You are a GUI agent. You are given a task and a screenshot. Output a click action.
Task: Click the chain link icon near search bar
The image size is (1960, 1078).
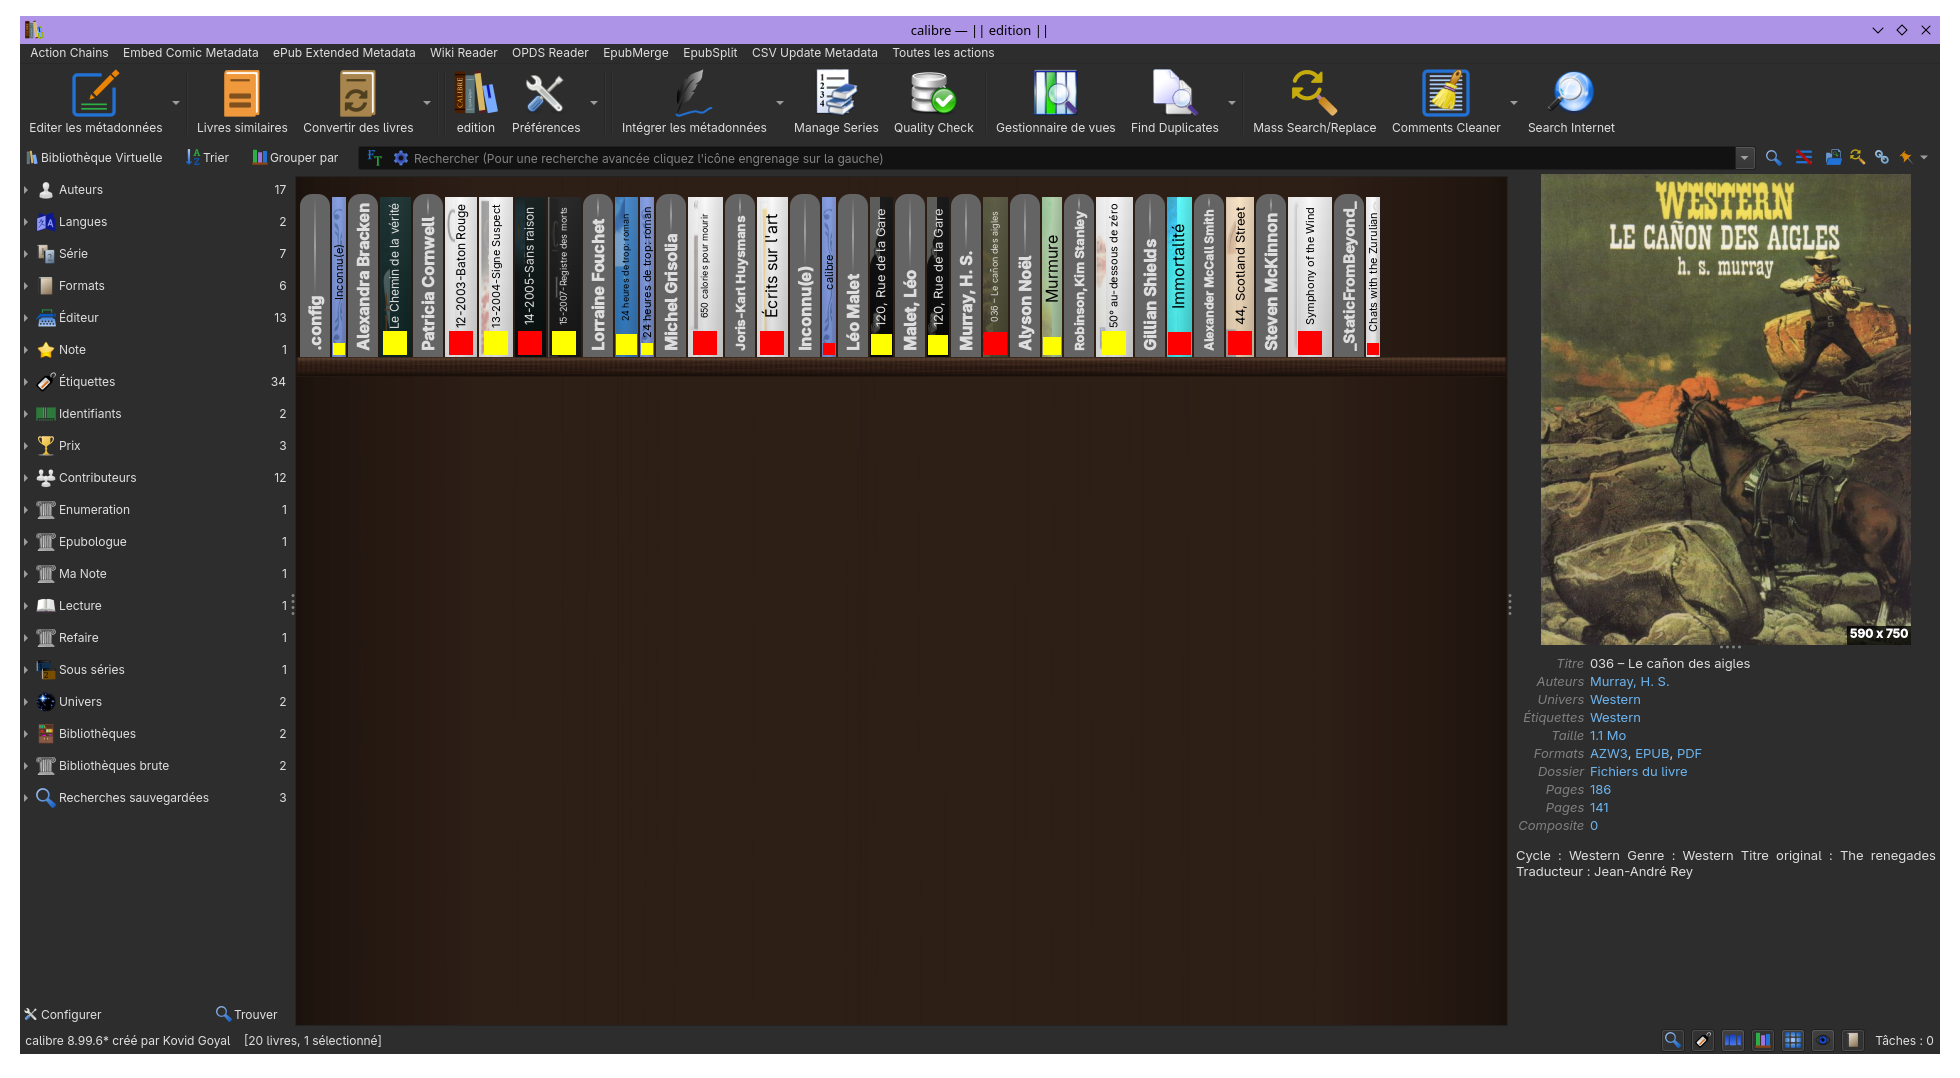(x=1881, y=158)
